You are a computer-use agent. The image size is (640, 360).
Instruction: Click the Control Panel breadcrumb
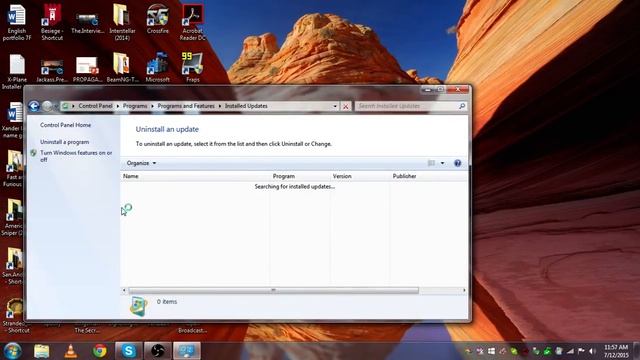coord(96,106)
